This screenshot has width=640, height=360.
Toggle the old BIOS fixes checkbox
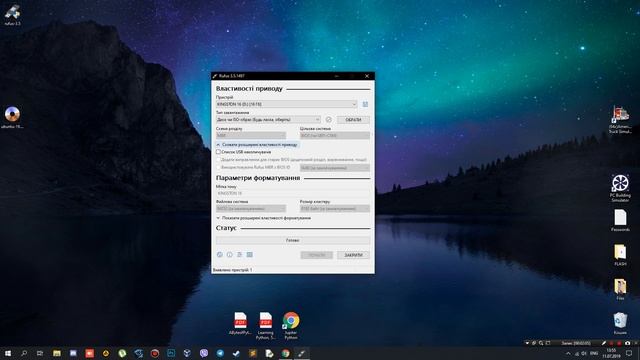[218, 160]
